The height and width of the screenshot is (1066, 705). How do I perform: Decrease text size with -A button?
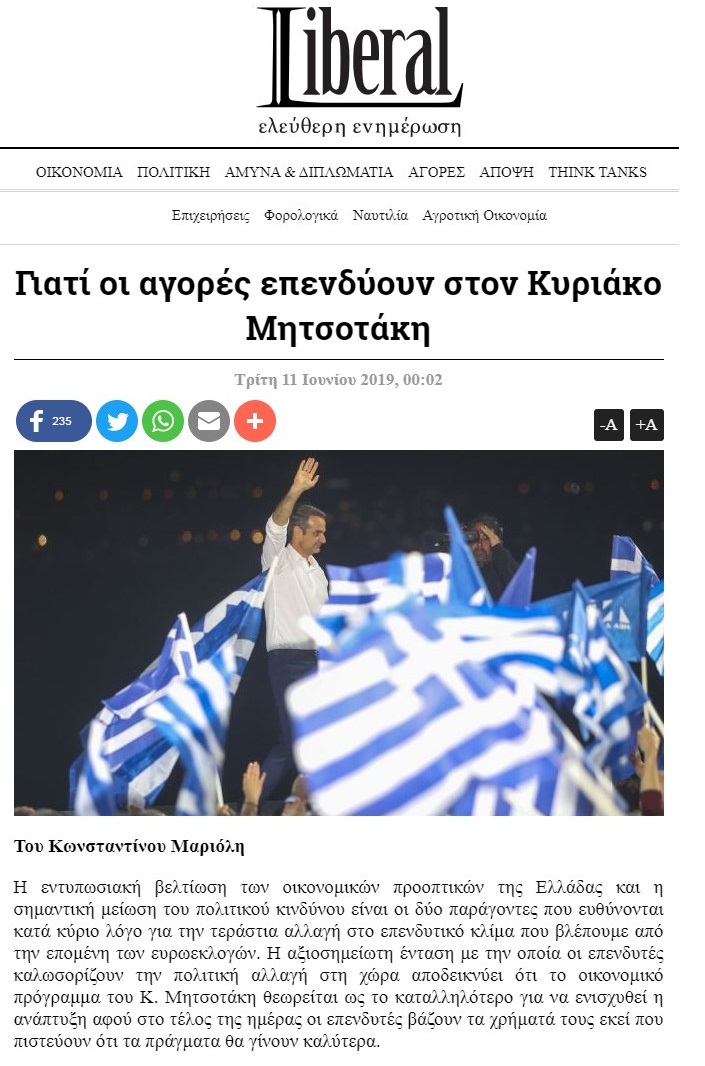(608, 425)
